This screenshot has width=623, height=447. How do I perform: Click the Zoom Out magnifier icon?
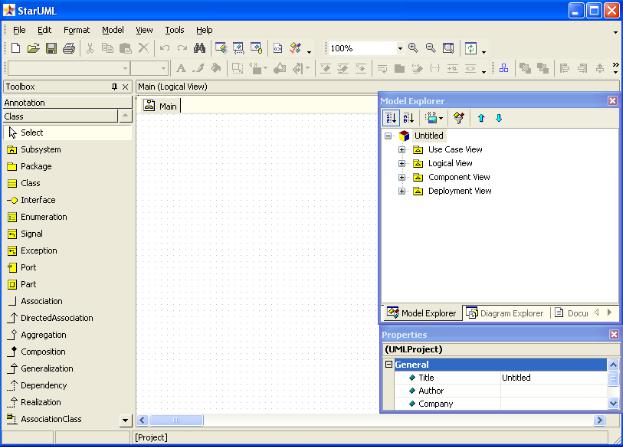click(x=431, y=48)
